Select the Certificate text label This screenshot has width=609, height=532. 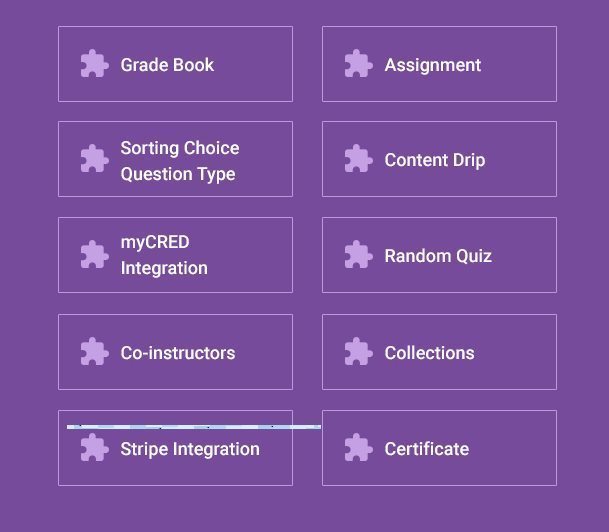tap(426, 449)
